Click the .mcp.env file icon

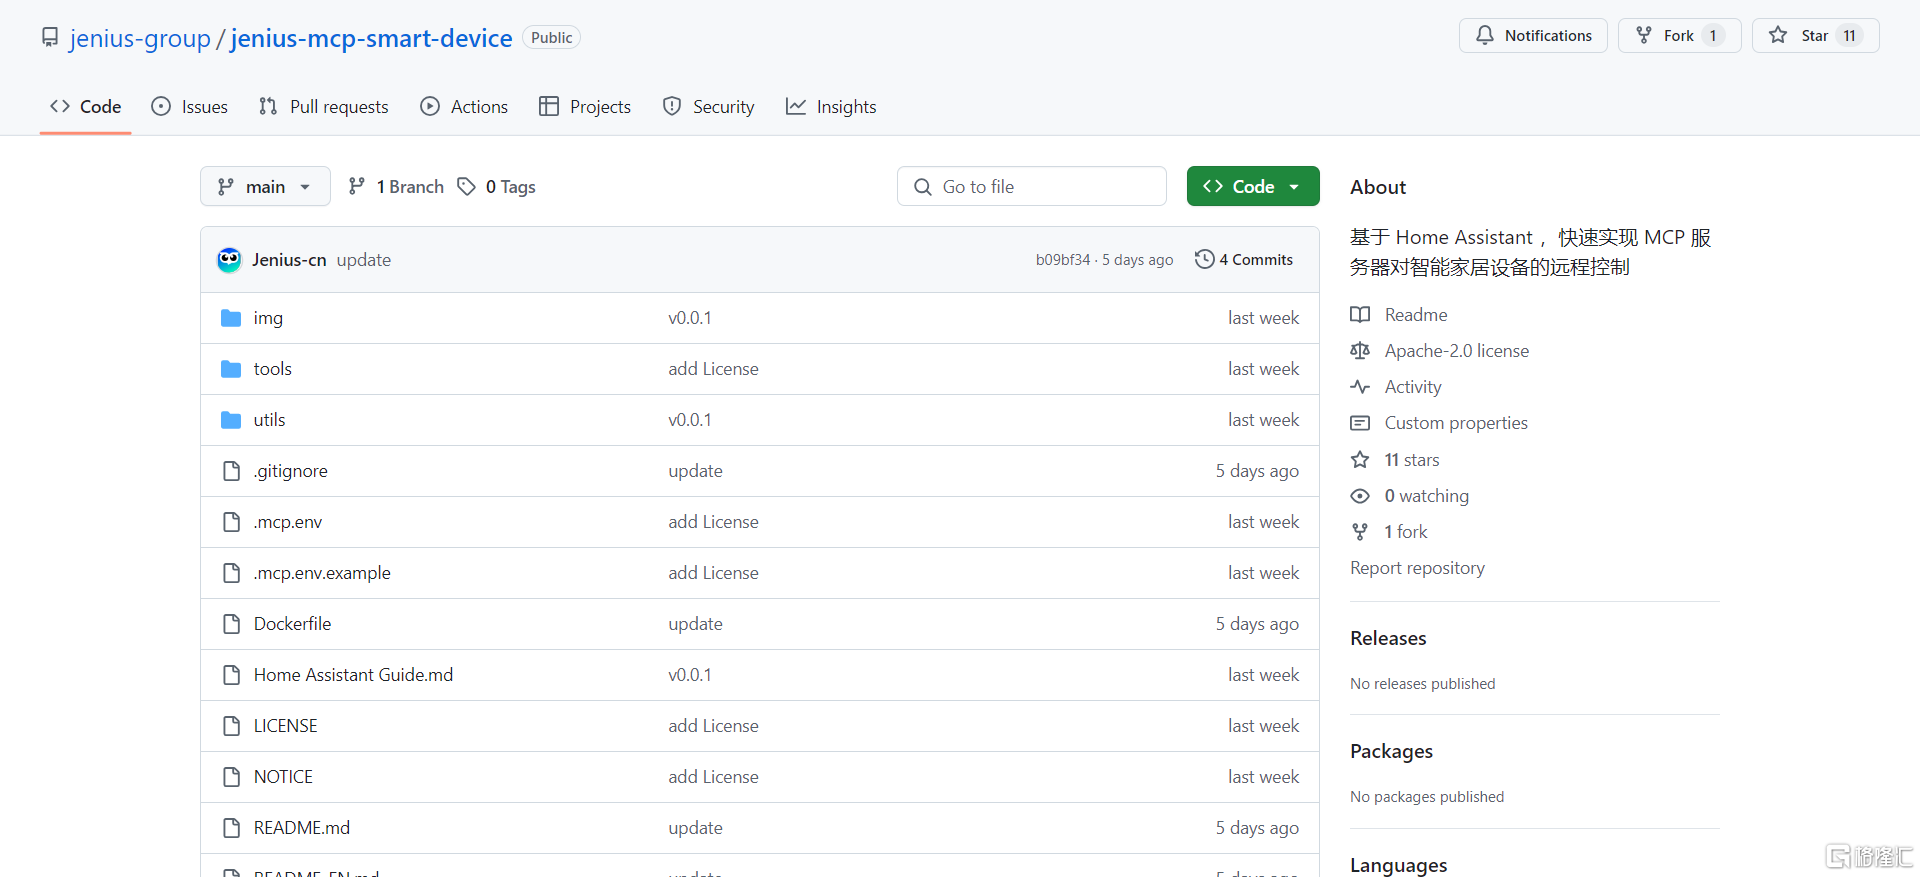click(232, 522)
